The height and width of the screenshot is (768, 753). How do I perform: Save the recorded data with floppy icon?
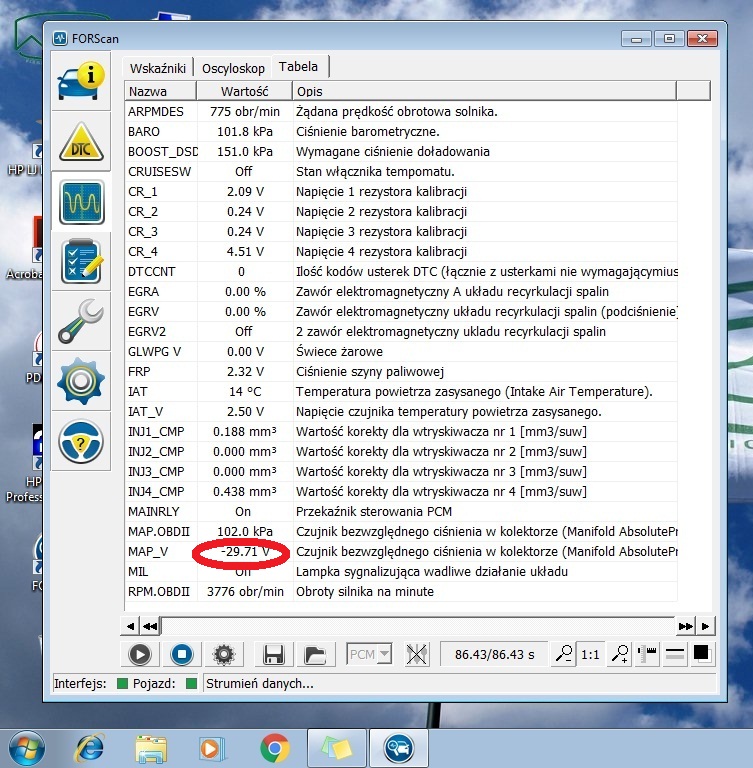coord(274,655)
